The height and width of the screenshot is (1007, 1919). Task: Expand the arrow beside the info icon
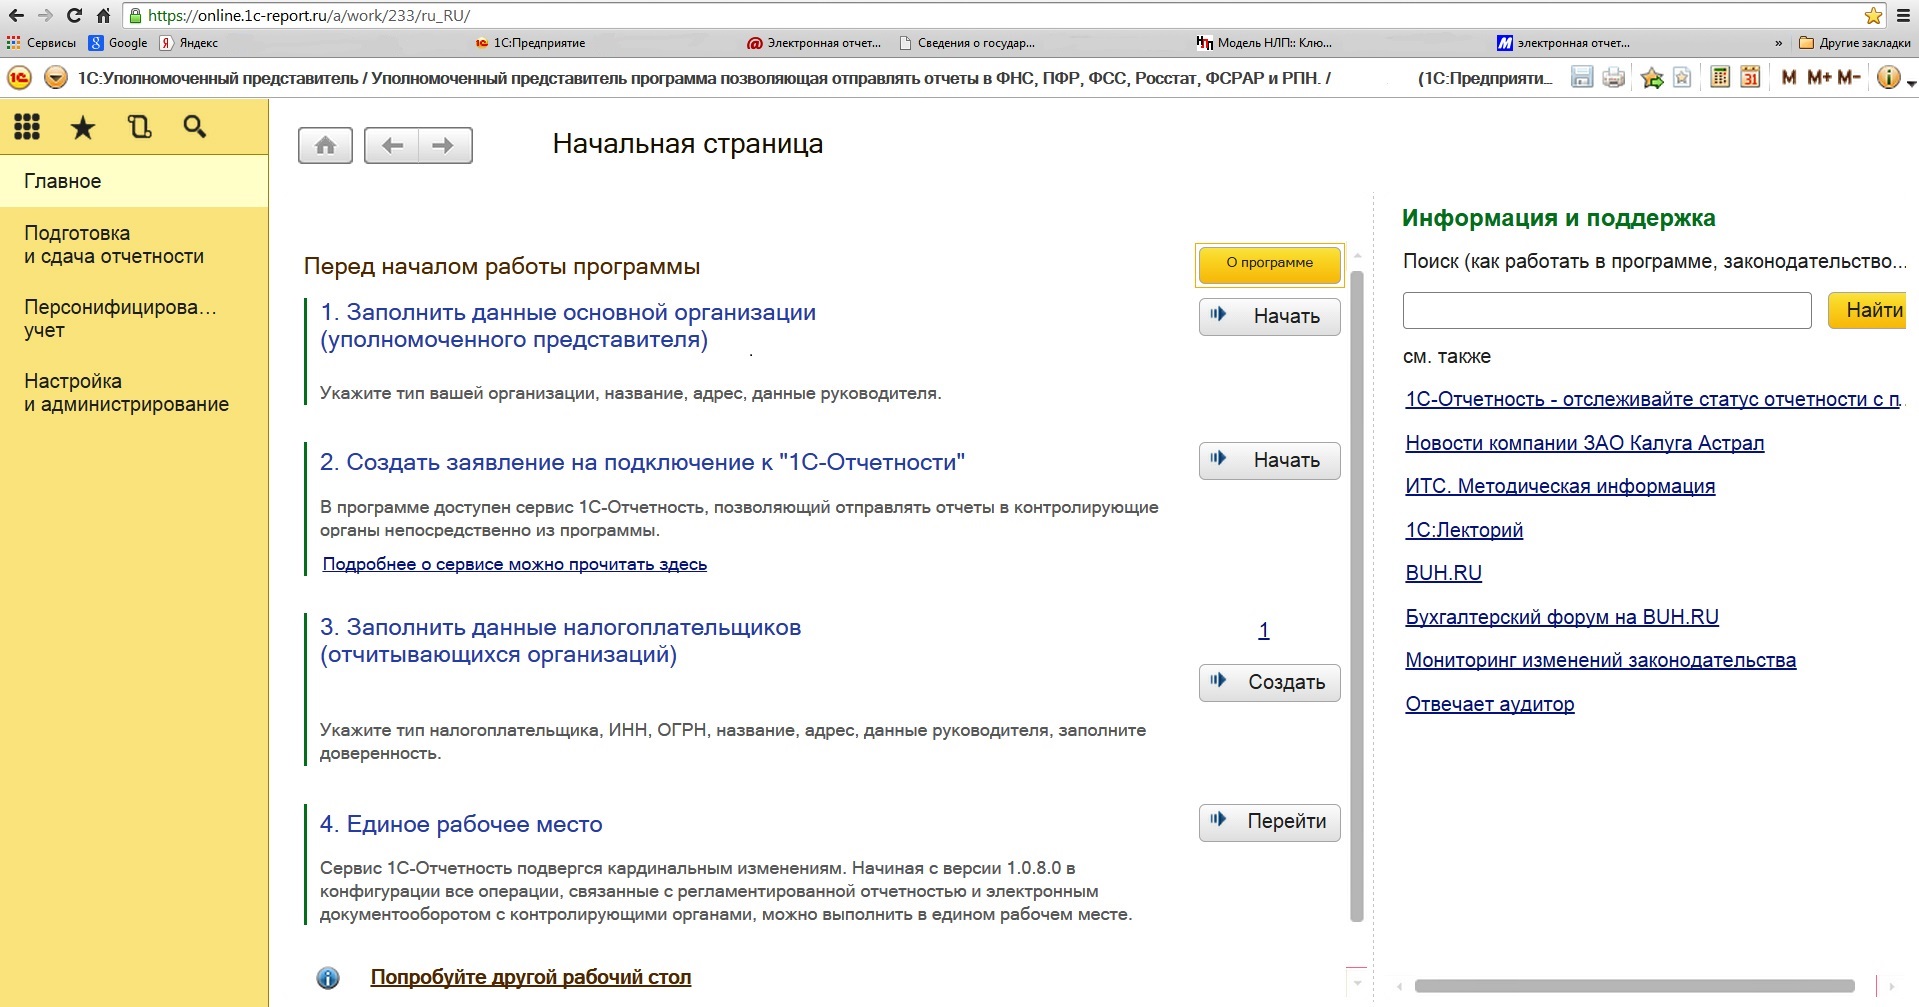(x=1911, y=82)
